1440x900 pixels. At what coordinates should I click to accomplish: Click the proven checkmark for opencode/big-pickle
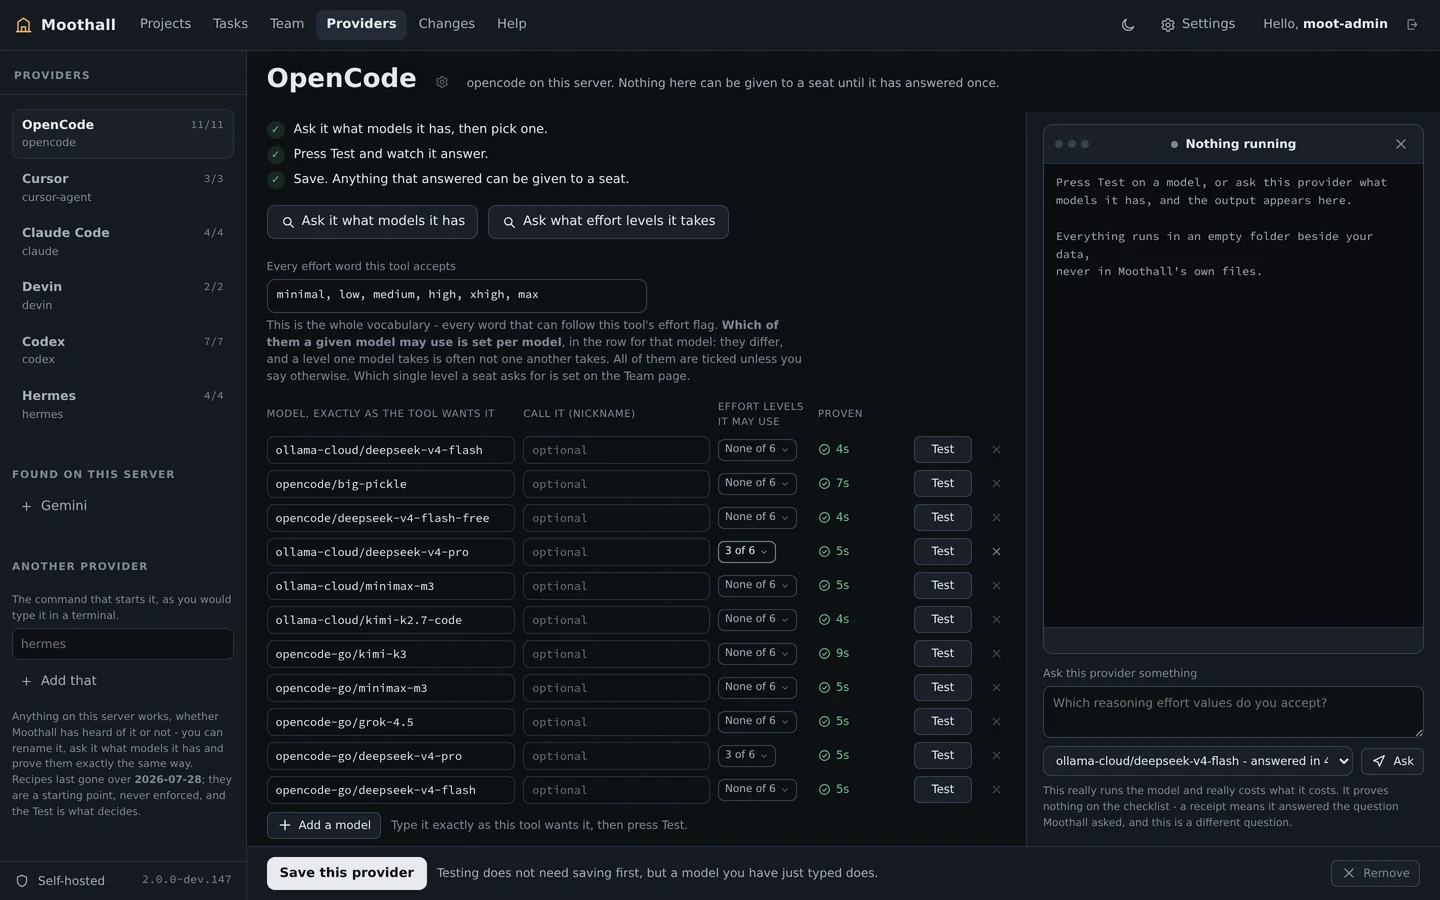pos(824,484)
